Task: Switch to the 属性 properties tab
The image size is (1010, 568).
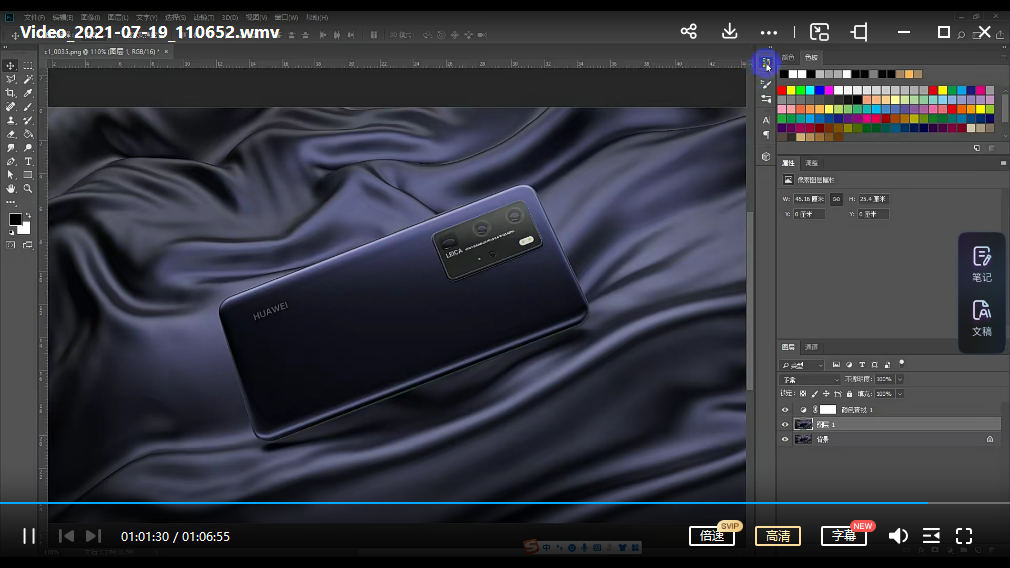Action: click(788, 163)
